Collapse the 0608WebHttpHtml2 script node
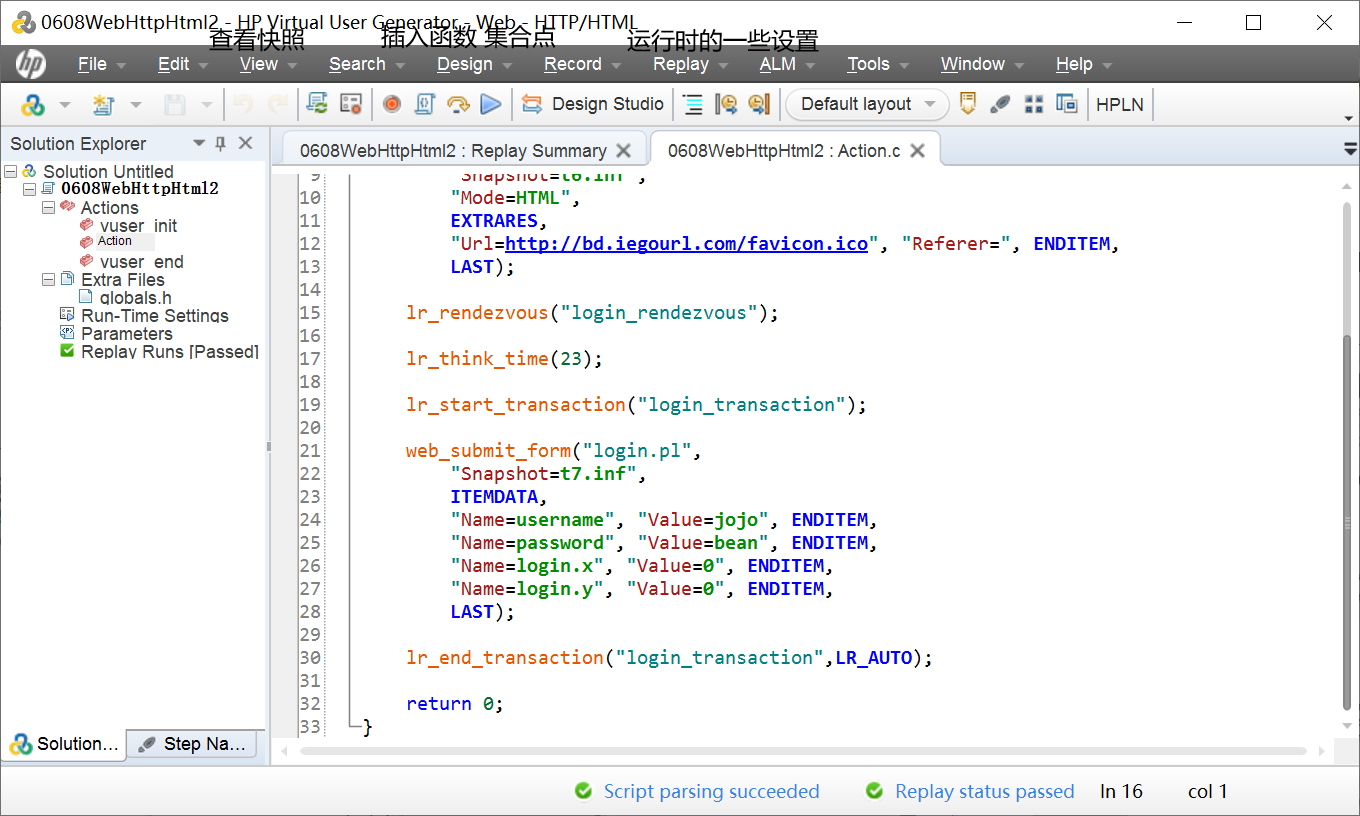The width and height of the screenshot is (1360, 816). pyautogui.click(x=29, y=189)
